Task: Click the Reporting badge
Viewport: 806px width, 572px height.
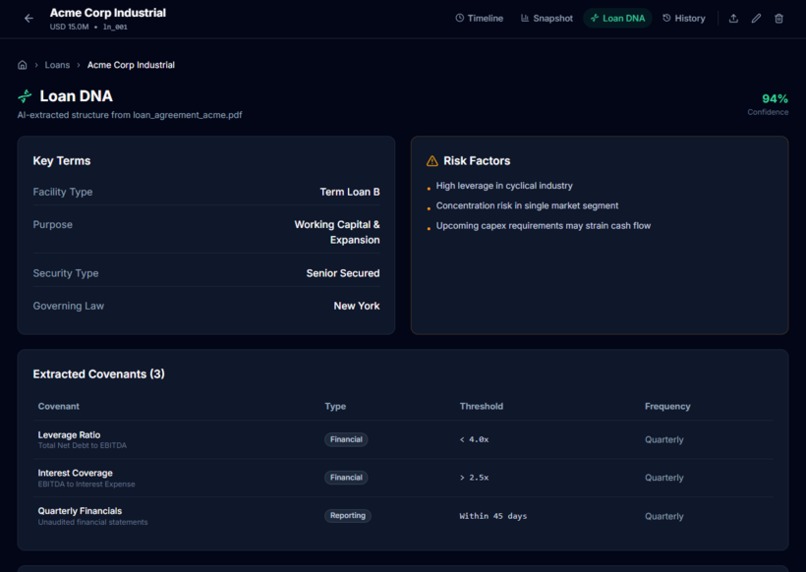Action: tap(347, 515)
